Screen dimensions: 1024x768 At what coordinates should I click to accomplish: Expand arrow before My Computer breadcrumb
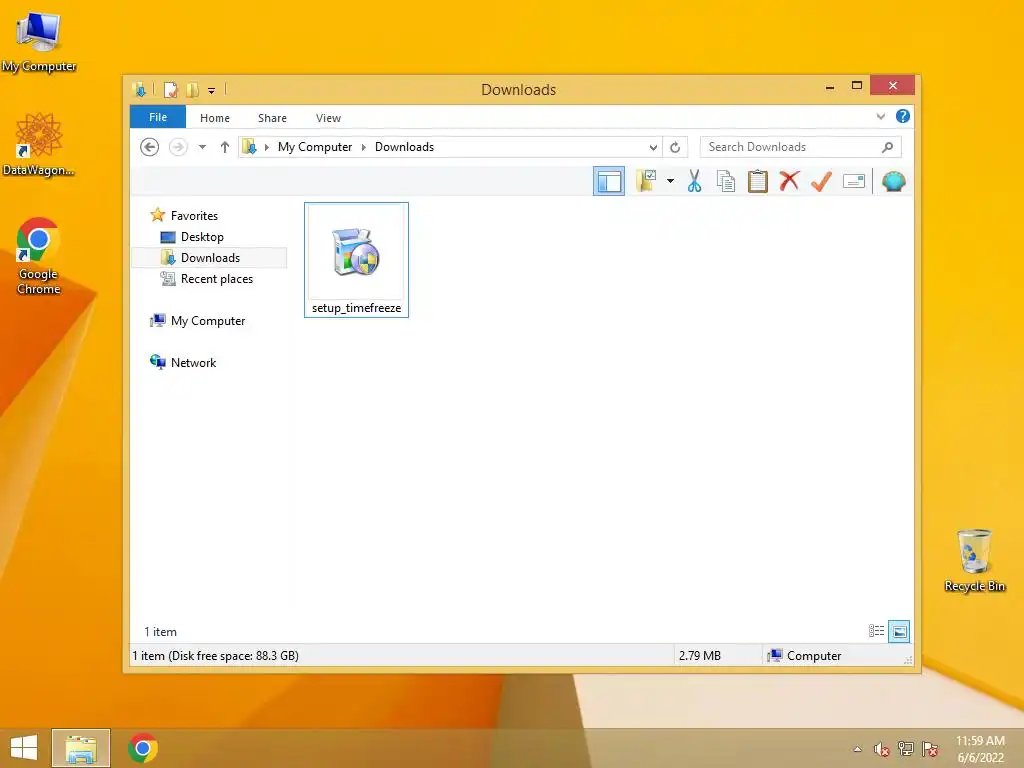[x=266, y=147]
